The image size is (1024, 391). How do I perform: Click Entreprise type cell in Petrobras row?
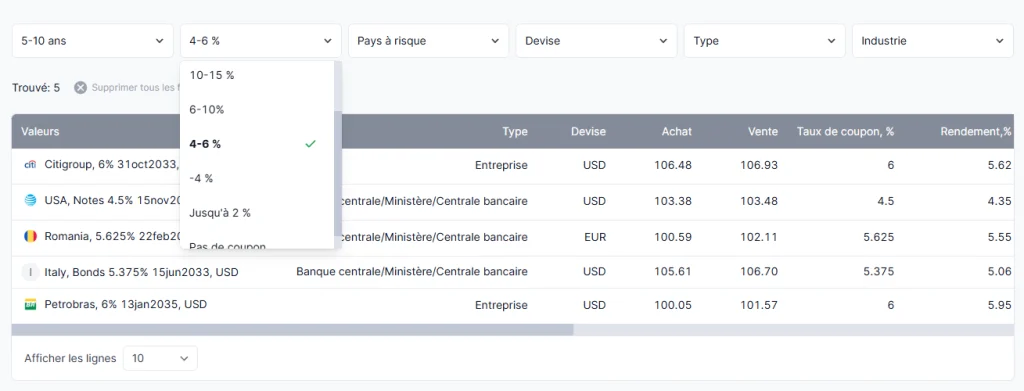point(501,305)
